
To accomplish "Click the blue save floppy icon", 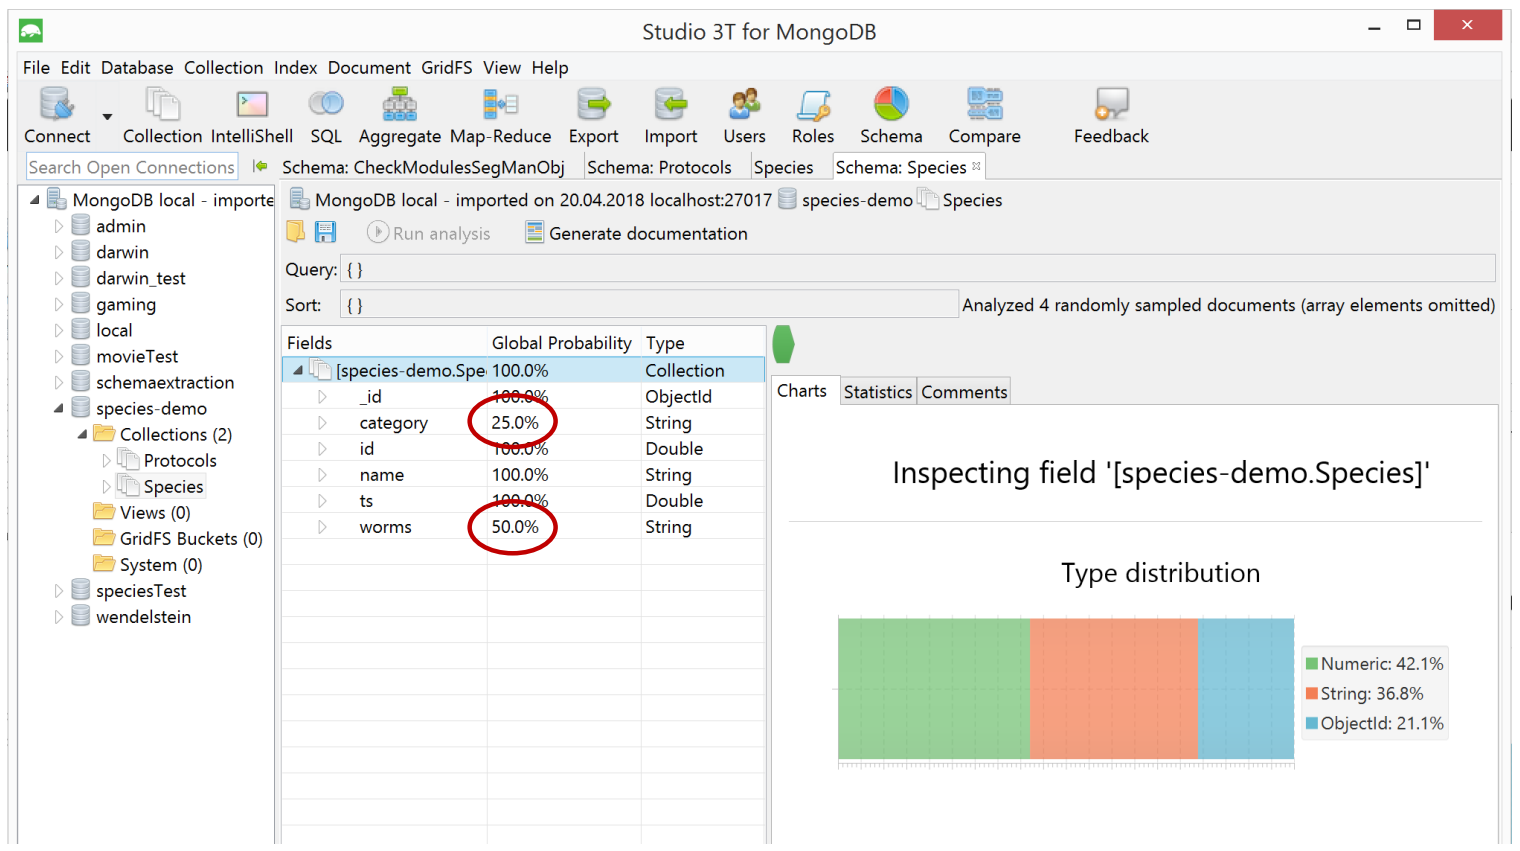I will [x=326, y=232].
